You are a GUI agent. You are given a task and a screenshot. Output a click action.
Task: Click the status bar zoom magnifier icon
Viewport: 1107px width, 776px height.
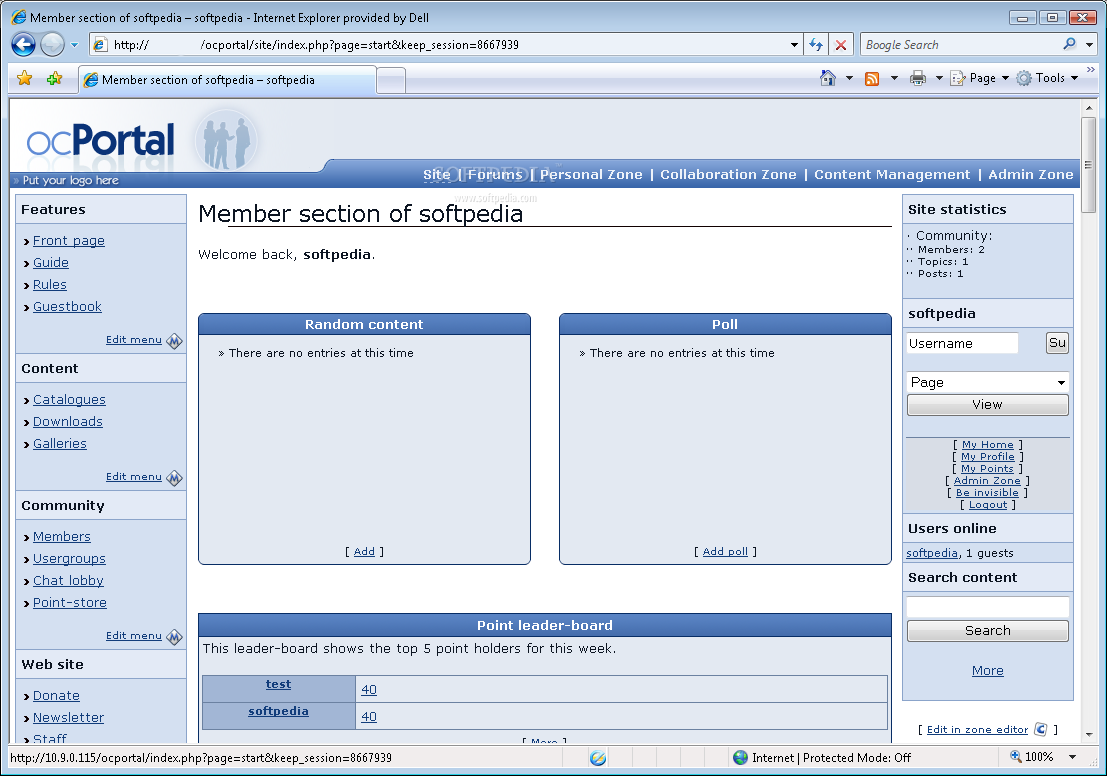[1015, 756]
